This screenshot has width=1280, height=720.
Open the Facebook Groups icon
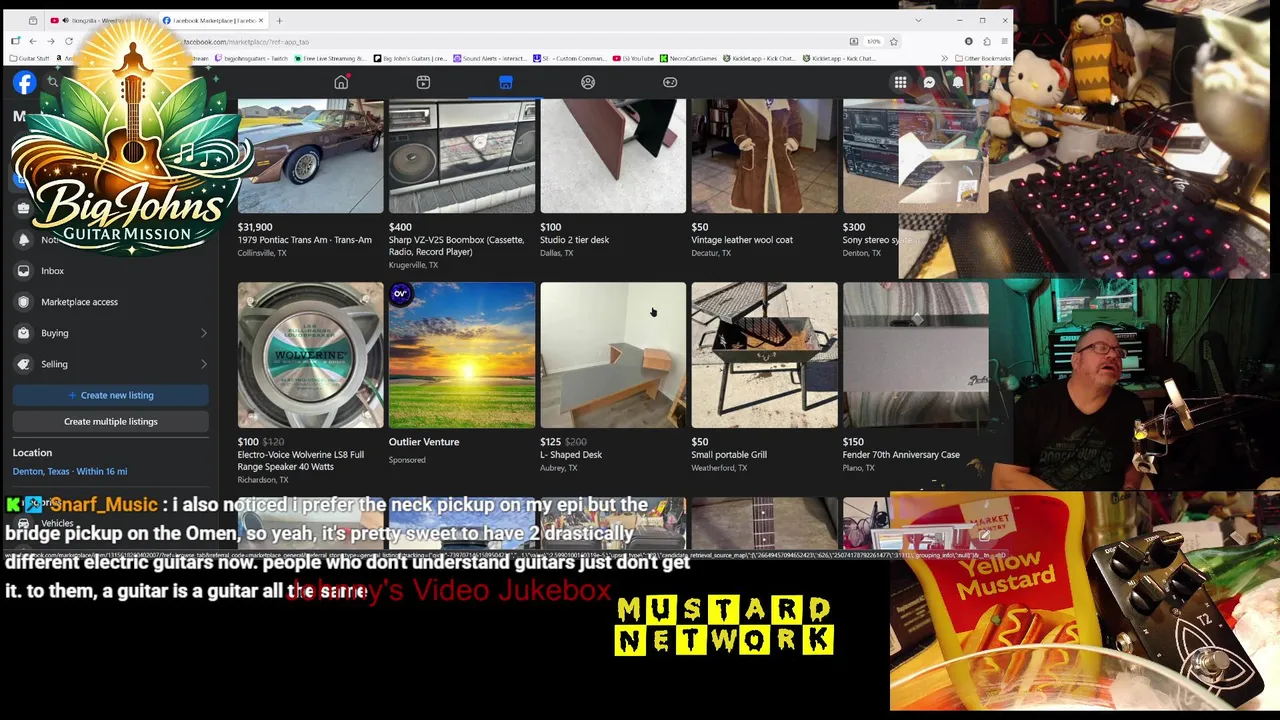[x=588, y=83]
